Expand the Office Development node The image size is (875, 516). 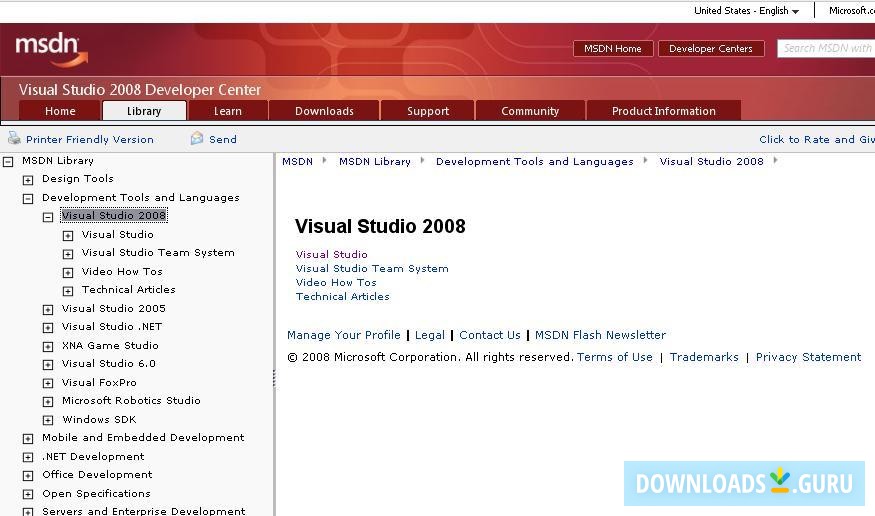tap(28, 476)
